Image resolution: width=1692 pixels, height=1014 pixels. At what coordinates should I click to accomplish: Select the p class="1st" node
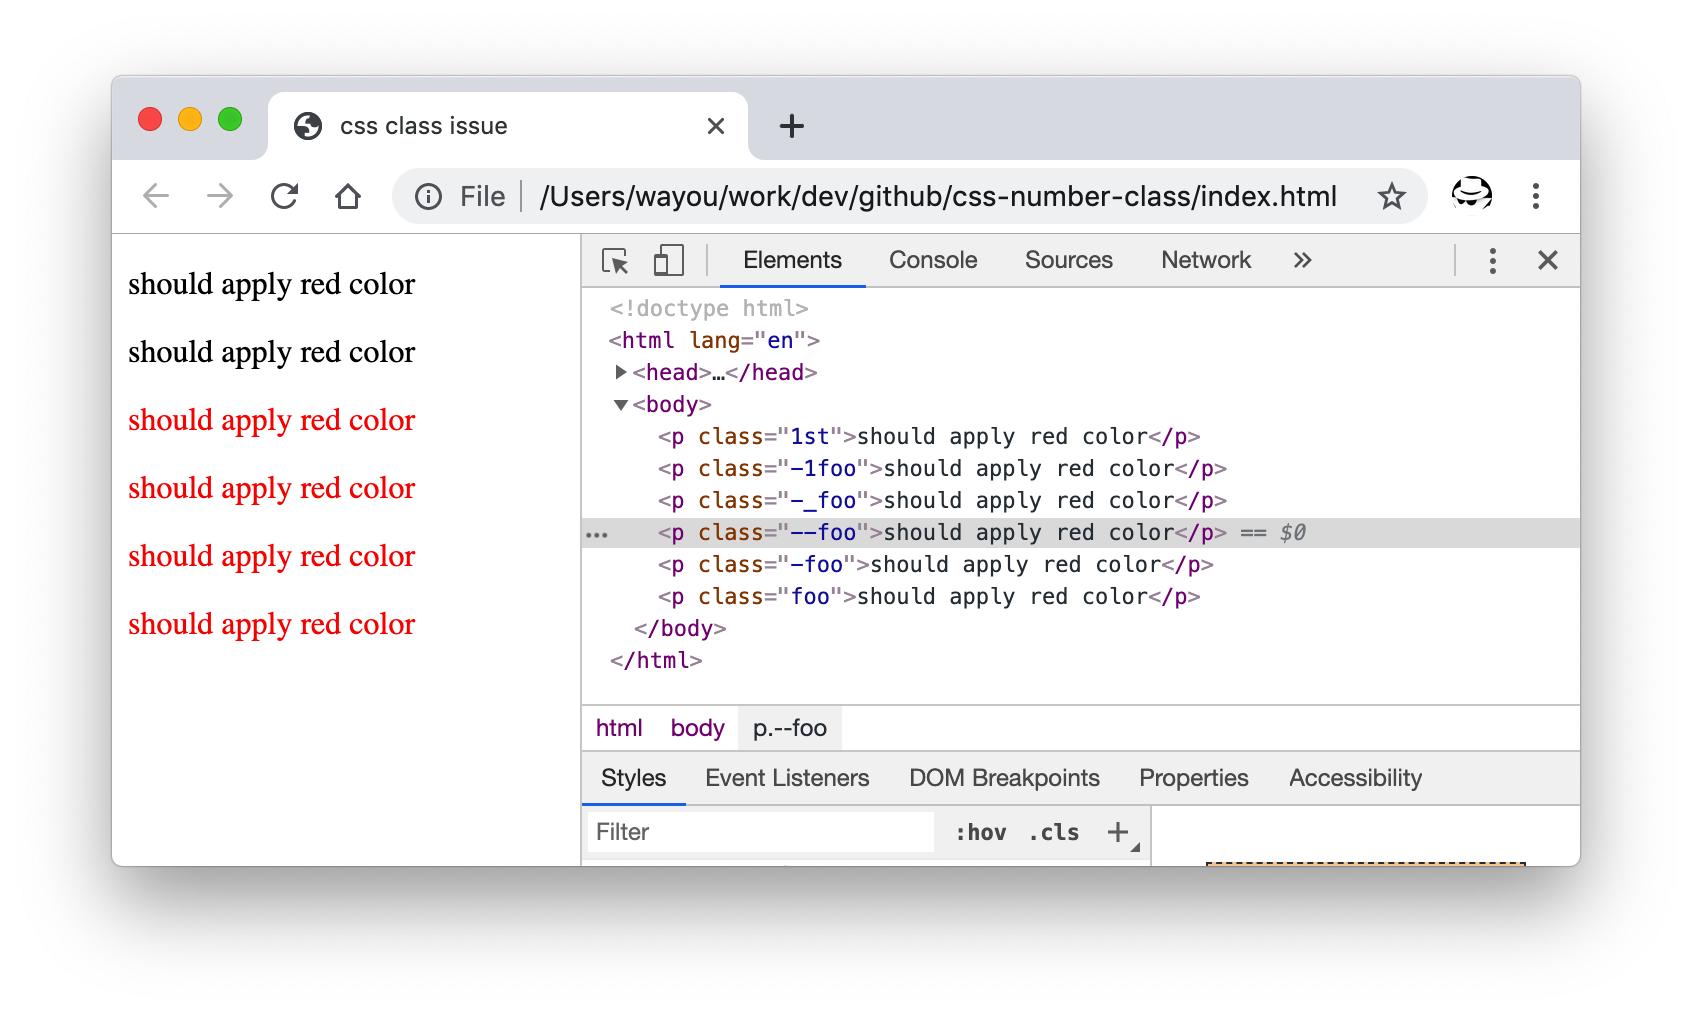(929, 437)
